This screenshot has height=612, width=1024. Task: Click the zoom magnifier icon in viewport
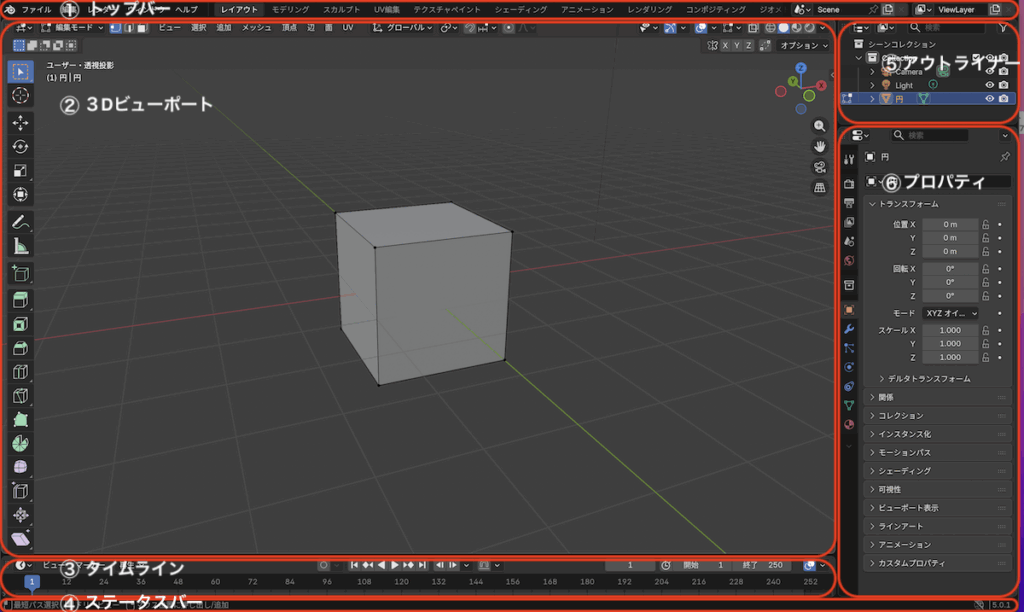point(820,125)
